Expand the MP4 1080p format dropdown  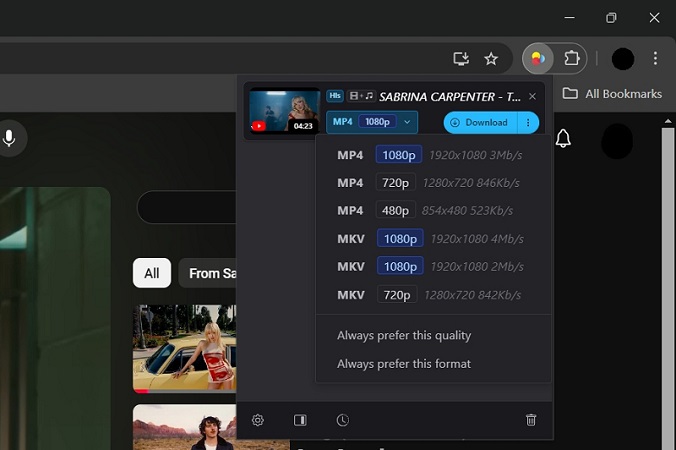tap(372, 122)
